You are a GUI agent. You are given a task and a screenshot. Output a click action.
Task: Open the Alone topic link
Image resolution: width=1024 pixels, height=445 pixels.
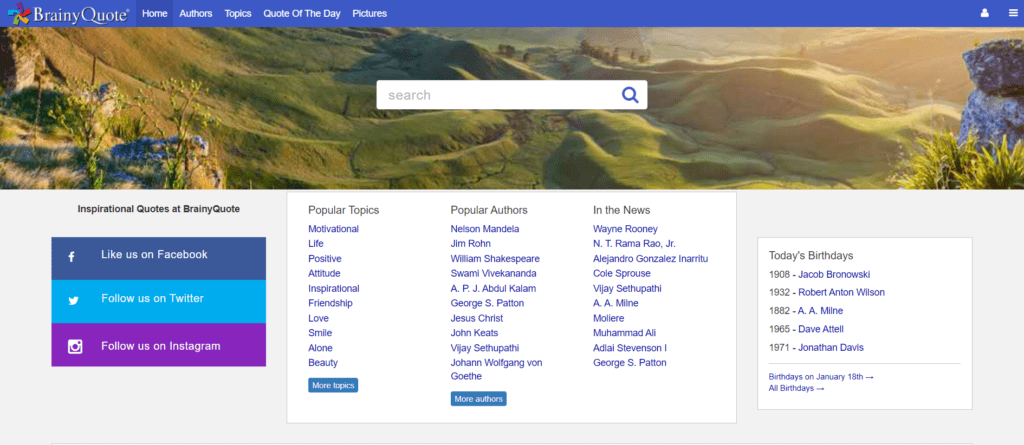(320, 348)
